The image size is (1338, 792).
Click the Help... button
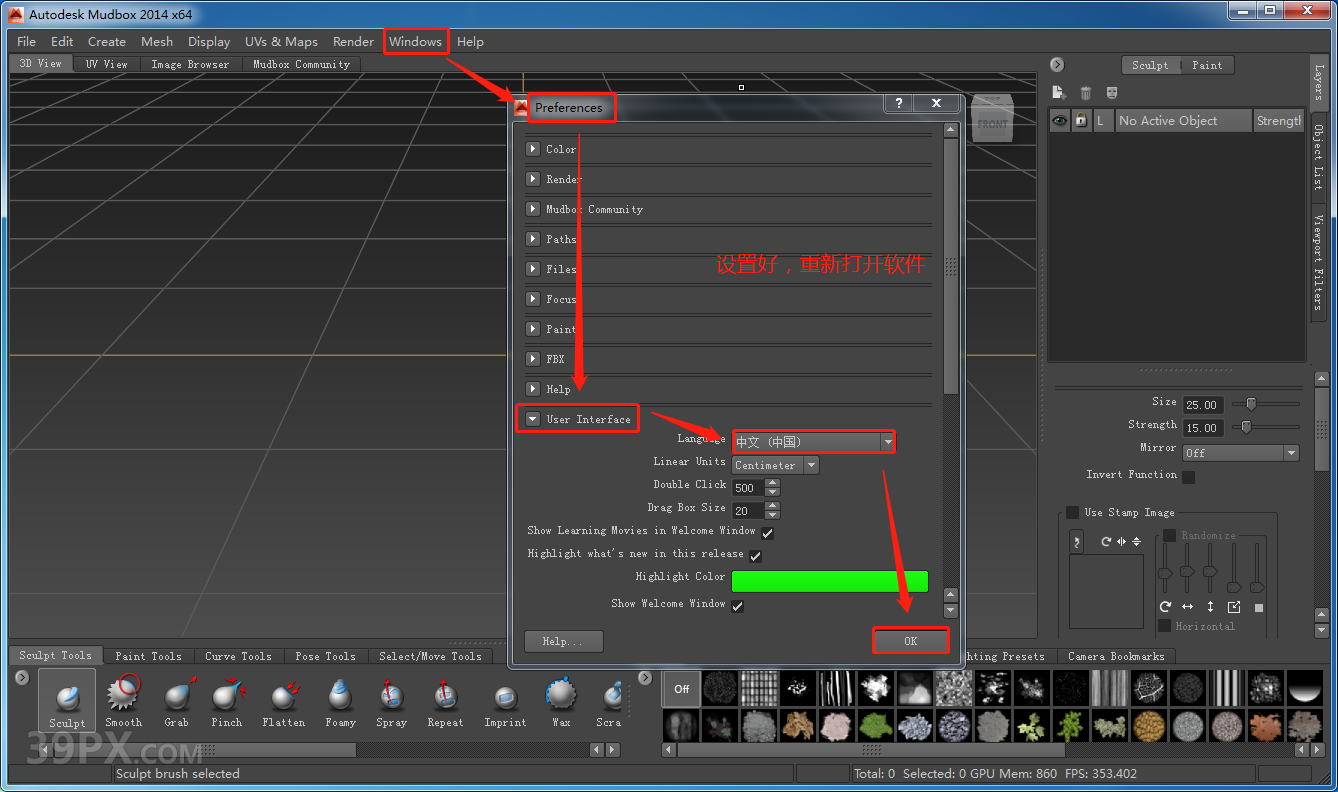pyautogui.click(x=563, y=641)
